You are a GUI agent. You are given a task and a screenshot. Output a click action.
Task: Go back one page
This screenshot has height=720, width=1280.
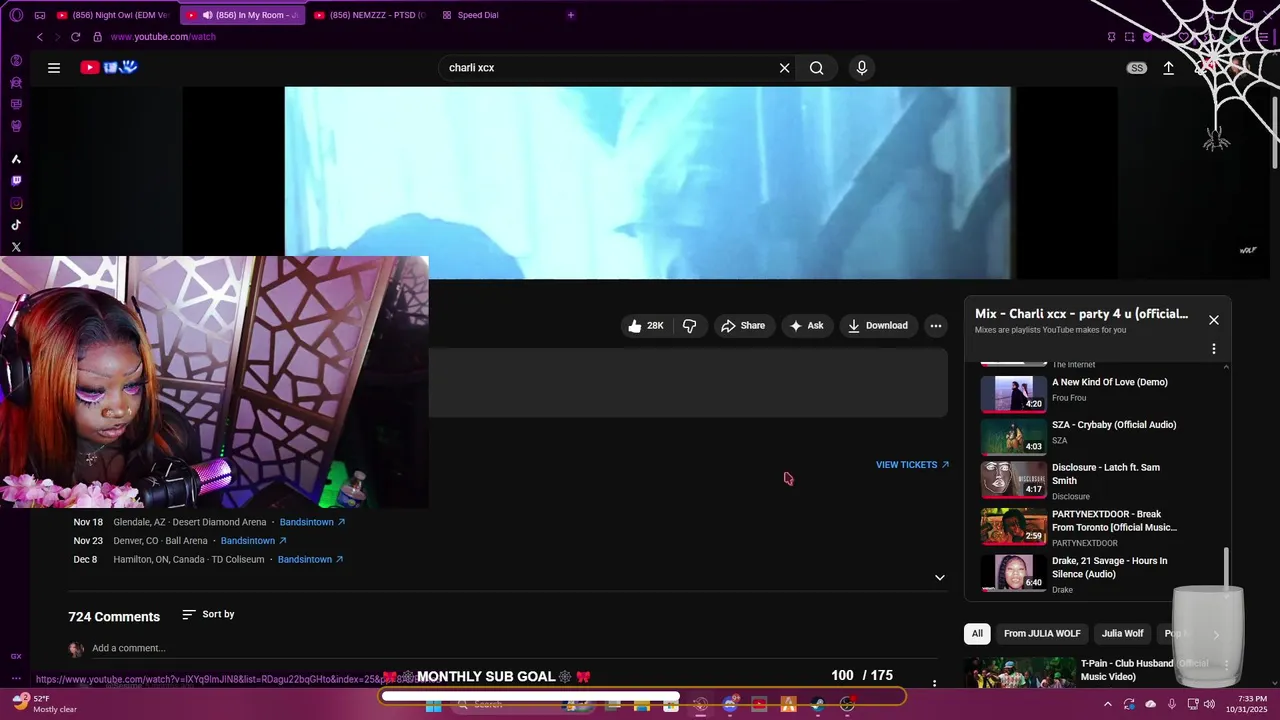click(x=40, y=37)
